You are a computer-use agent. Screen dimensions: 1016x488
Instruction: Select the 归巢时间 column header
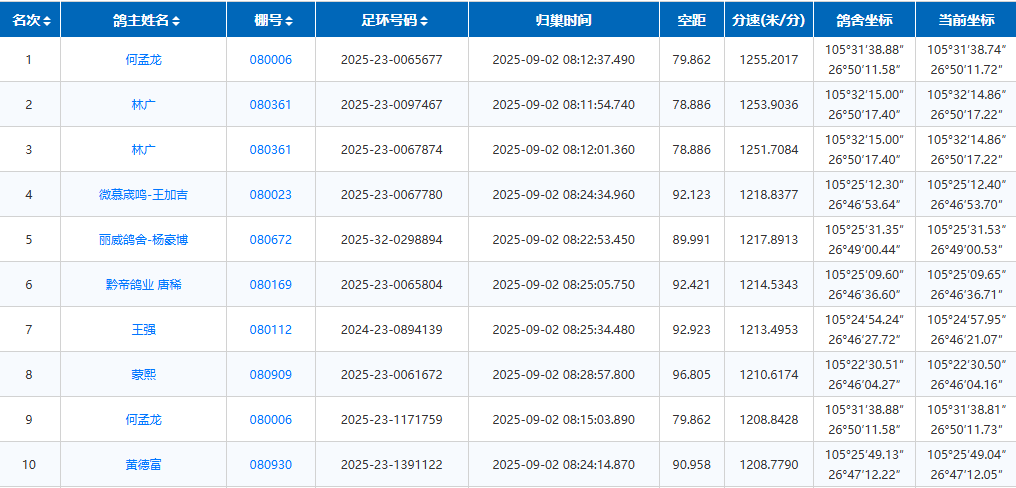tap(563, 20)
